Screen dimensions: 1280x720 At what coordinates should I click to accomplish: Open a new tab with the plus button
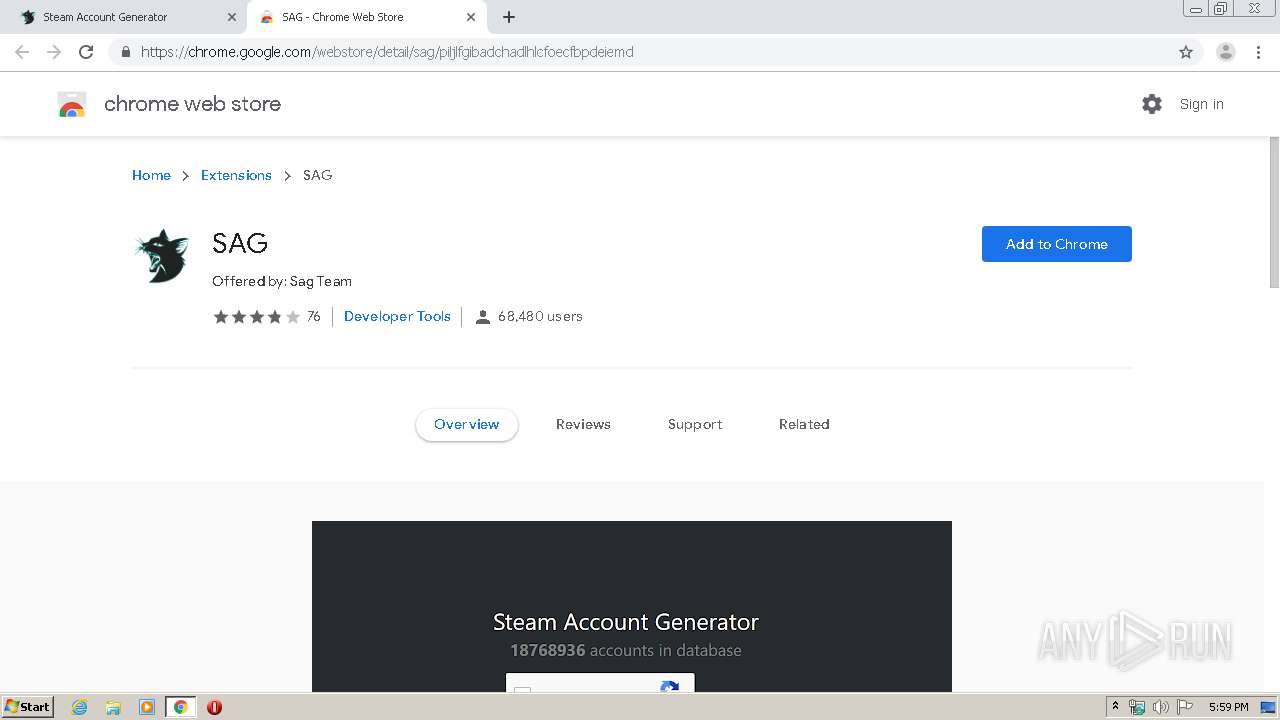click(x=509, y=17)
